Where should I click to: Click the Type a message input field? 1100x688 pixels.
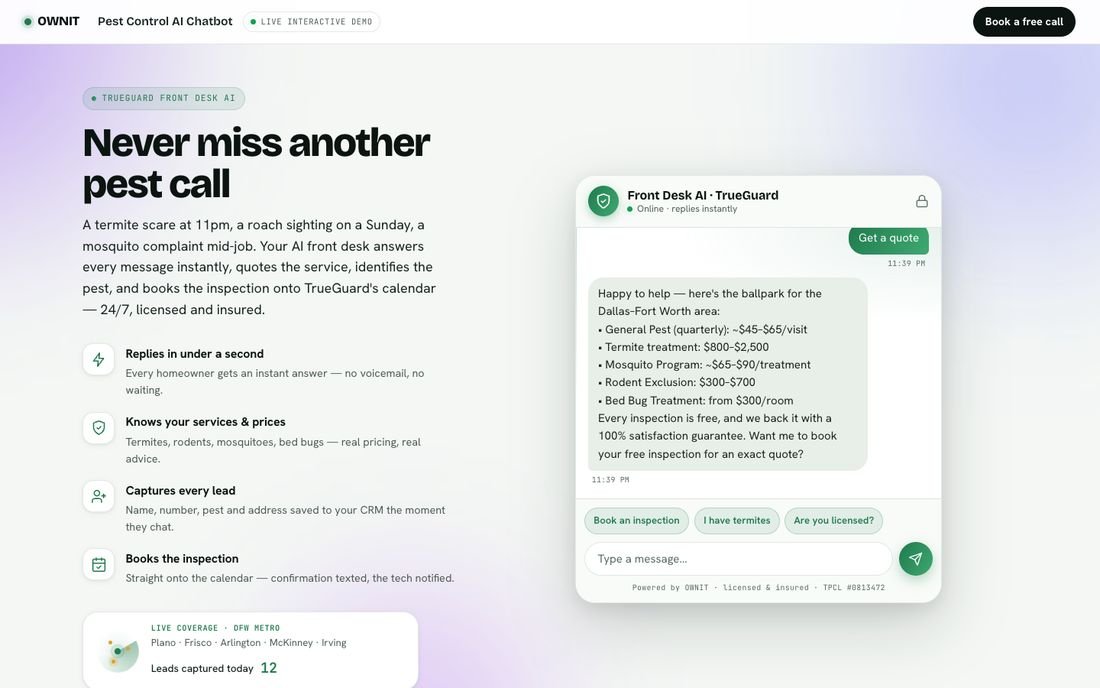click(x=738, y=559)
